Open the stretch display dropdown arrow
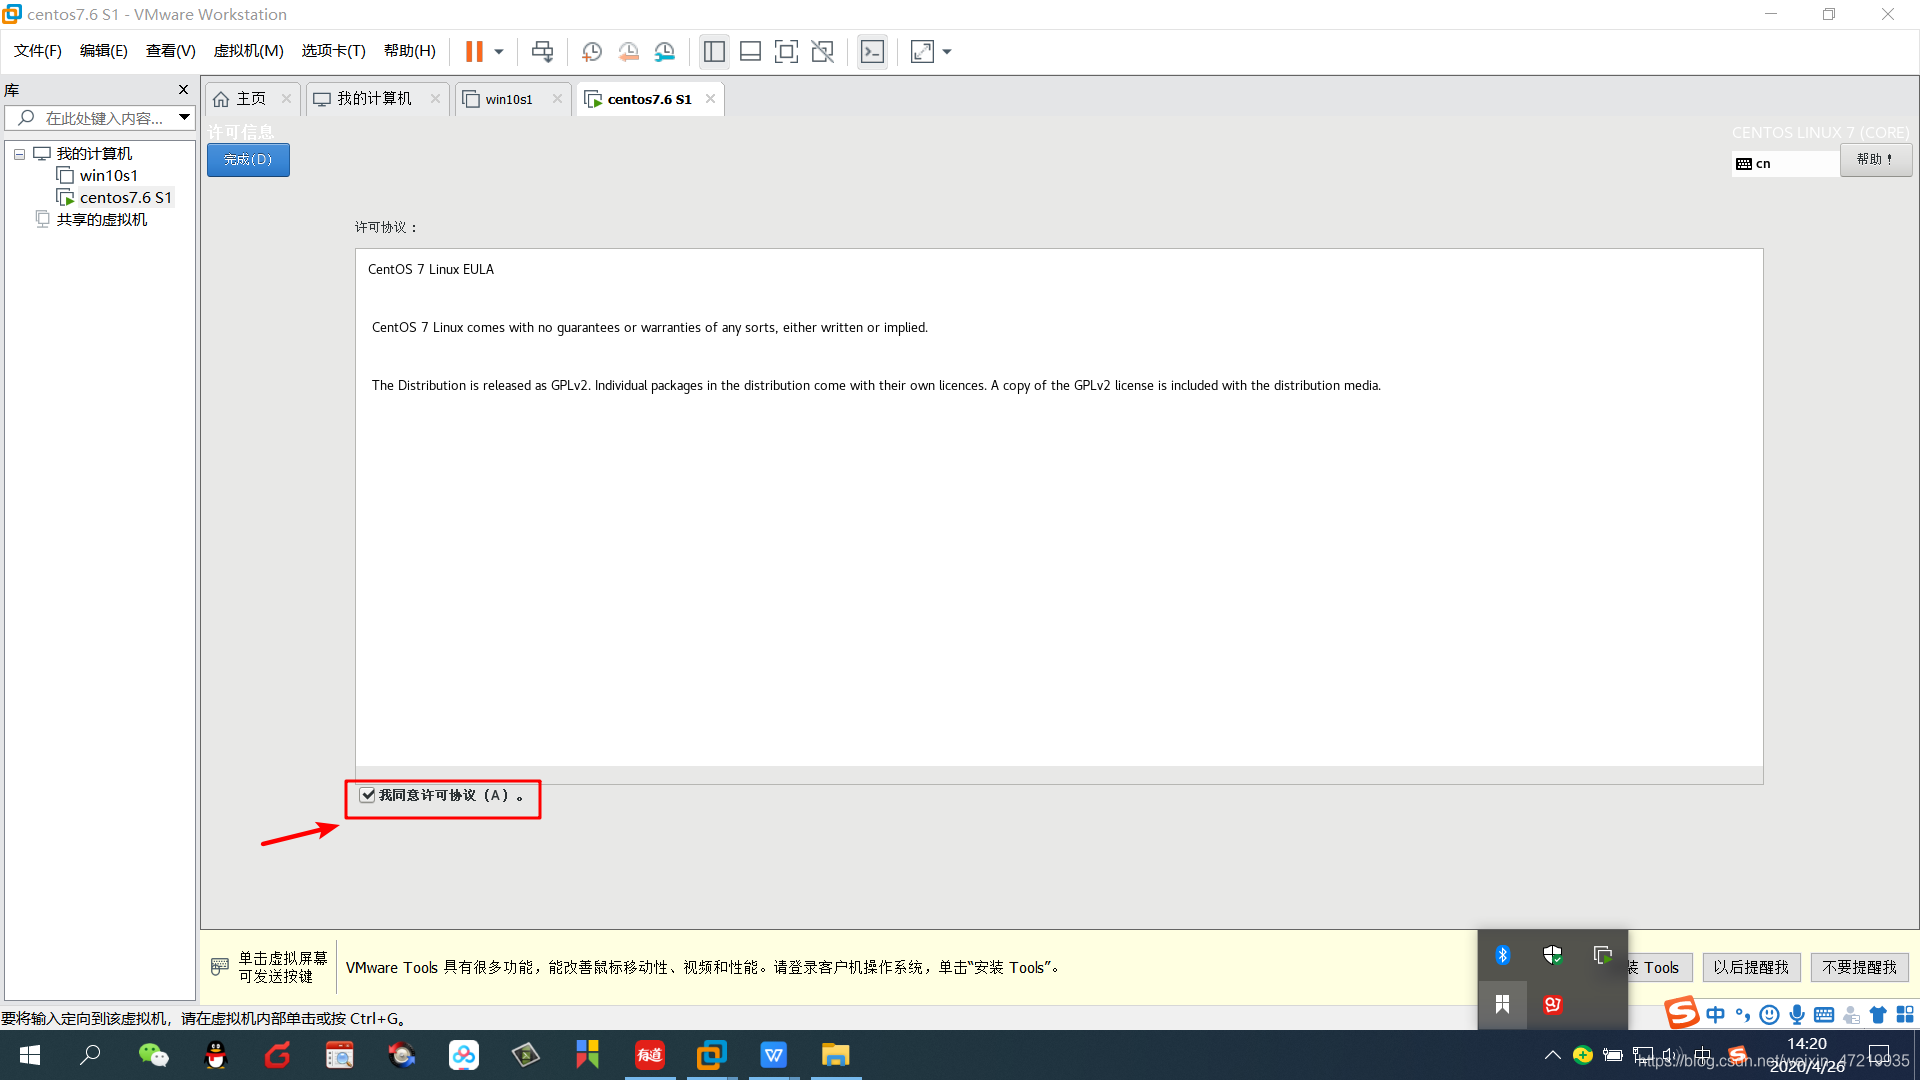The width and height of the screenshot is (1920, 1080). click(x=947, y=51)
